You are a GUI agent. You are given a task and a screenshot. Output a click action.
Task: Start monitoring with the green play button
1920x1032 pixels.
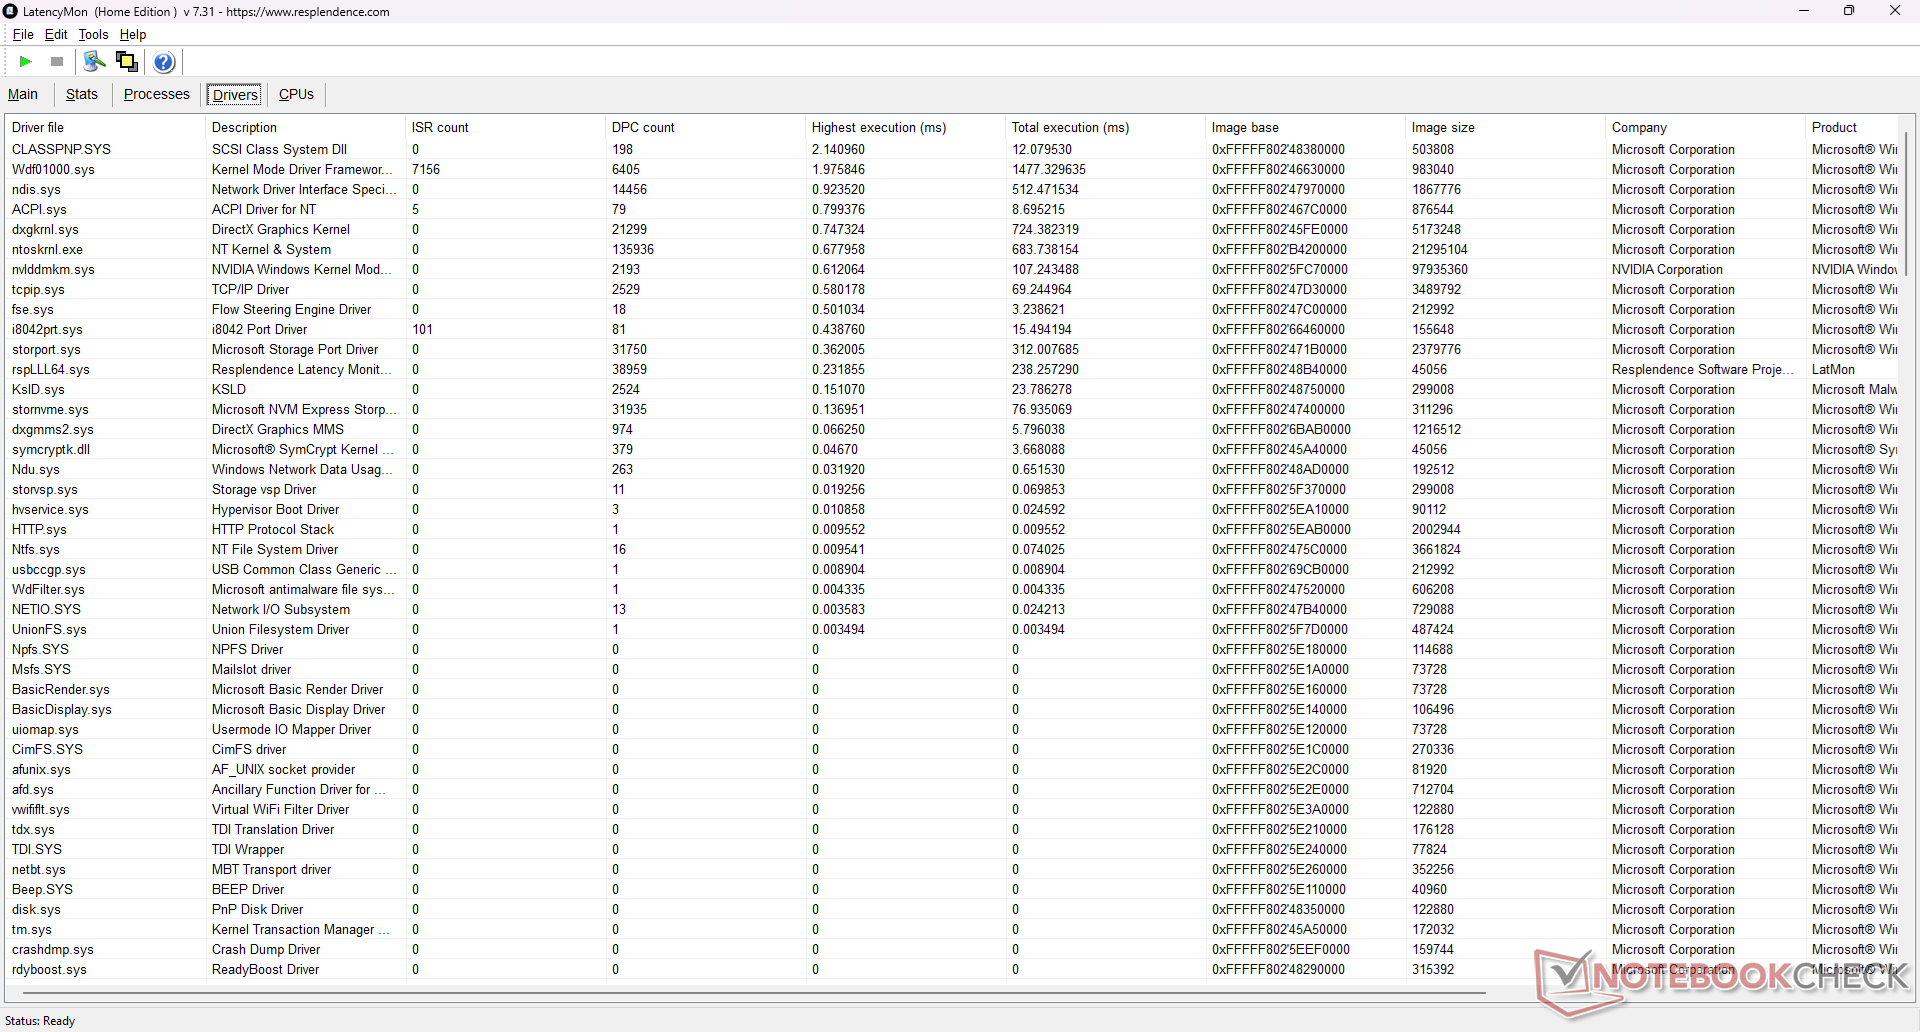[25, 62]
